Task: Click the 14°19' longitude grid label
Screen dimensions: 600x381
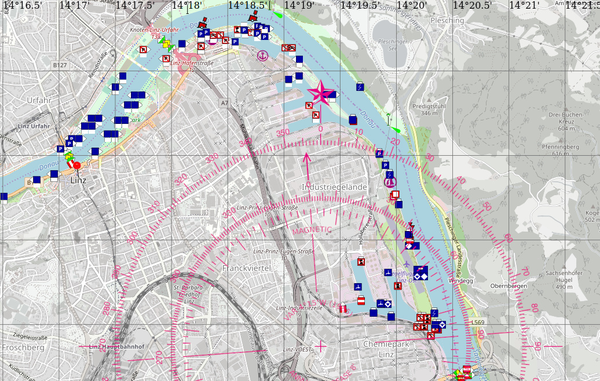Action: [299, 5]
